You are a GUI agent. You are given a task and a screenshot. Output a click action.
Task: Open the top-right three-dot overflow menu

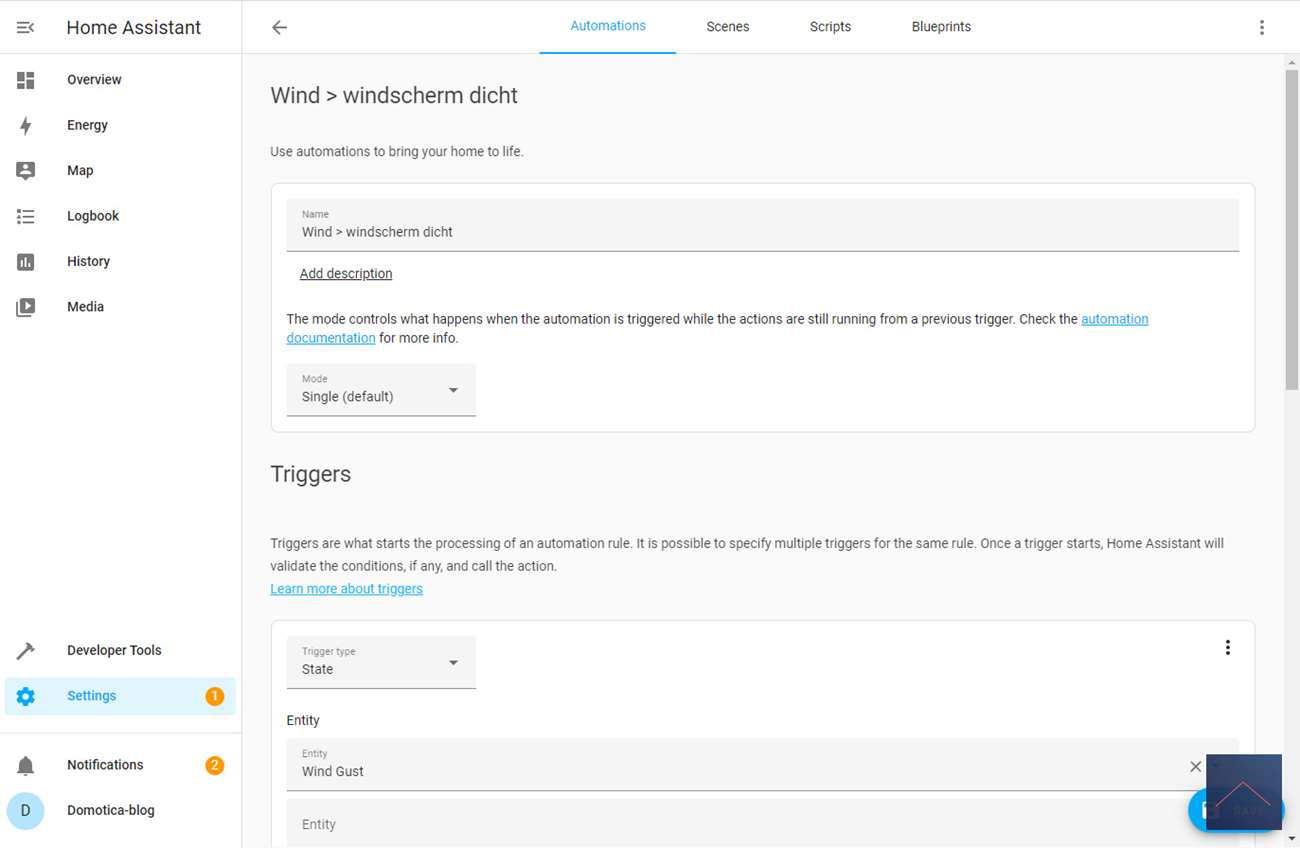tap(1262, 28)
